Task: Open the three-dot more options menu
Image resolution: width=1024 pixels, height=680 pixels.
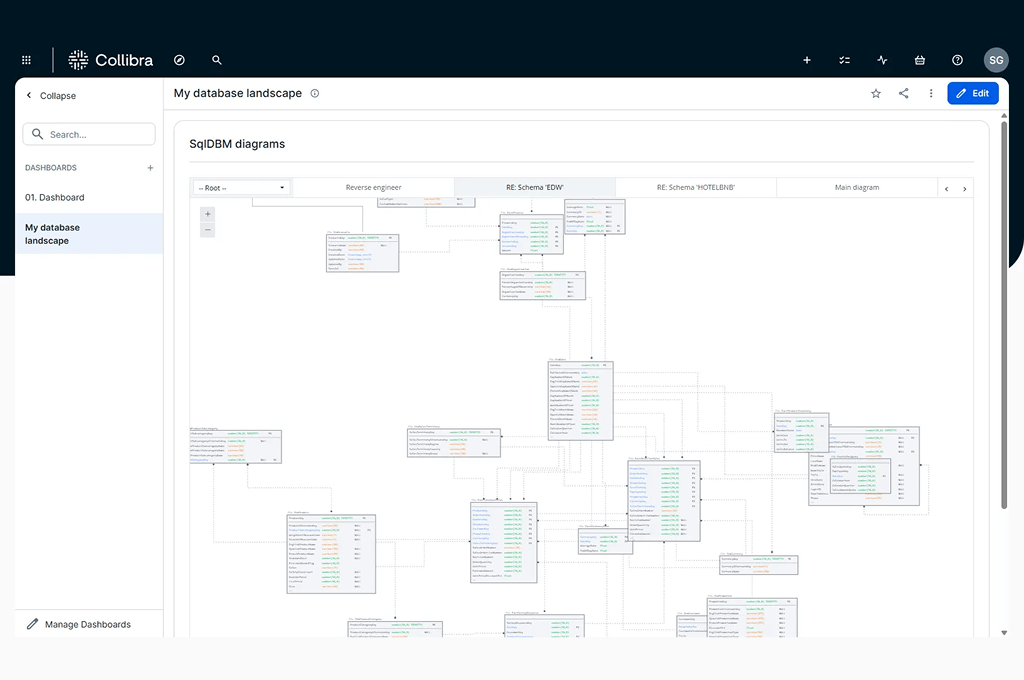Action: tap(931, 93)
